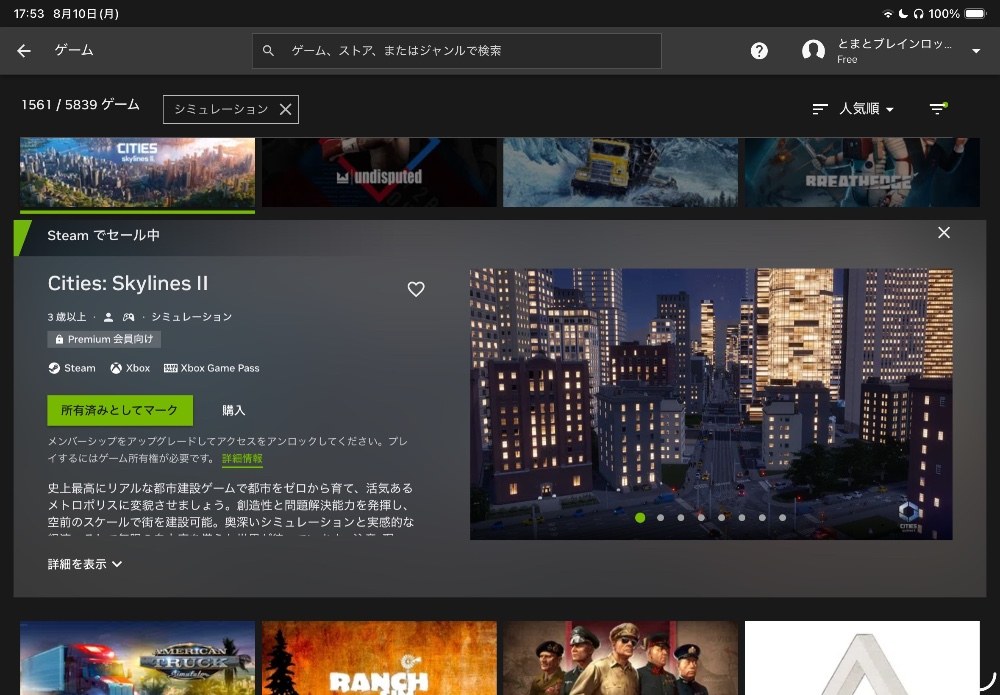Select the Cities Skylines II thumbnail
The width and height of the screenshot is (1000, 695).
tap(137, 172)
